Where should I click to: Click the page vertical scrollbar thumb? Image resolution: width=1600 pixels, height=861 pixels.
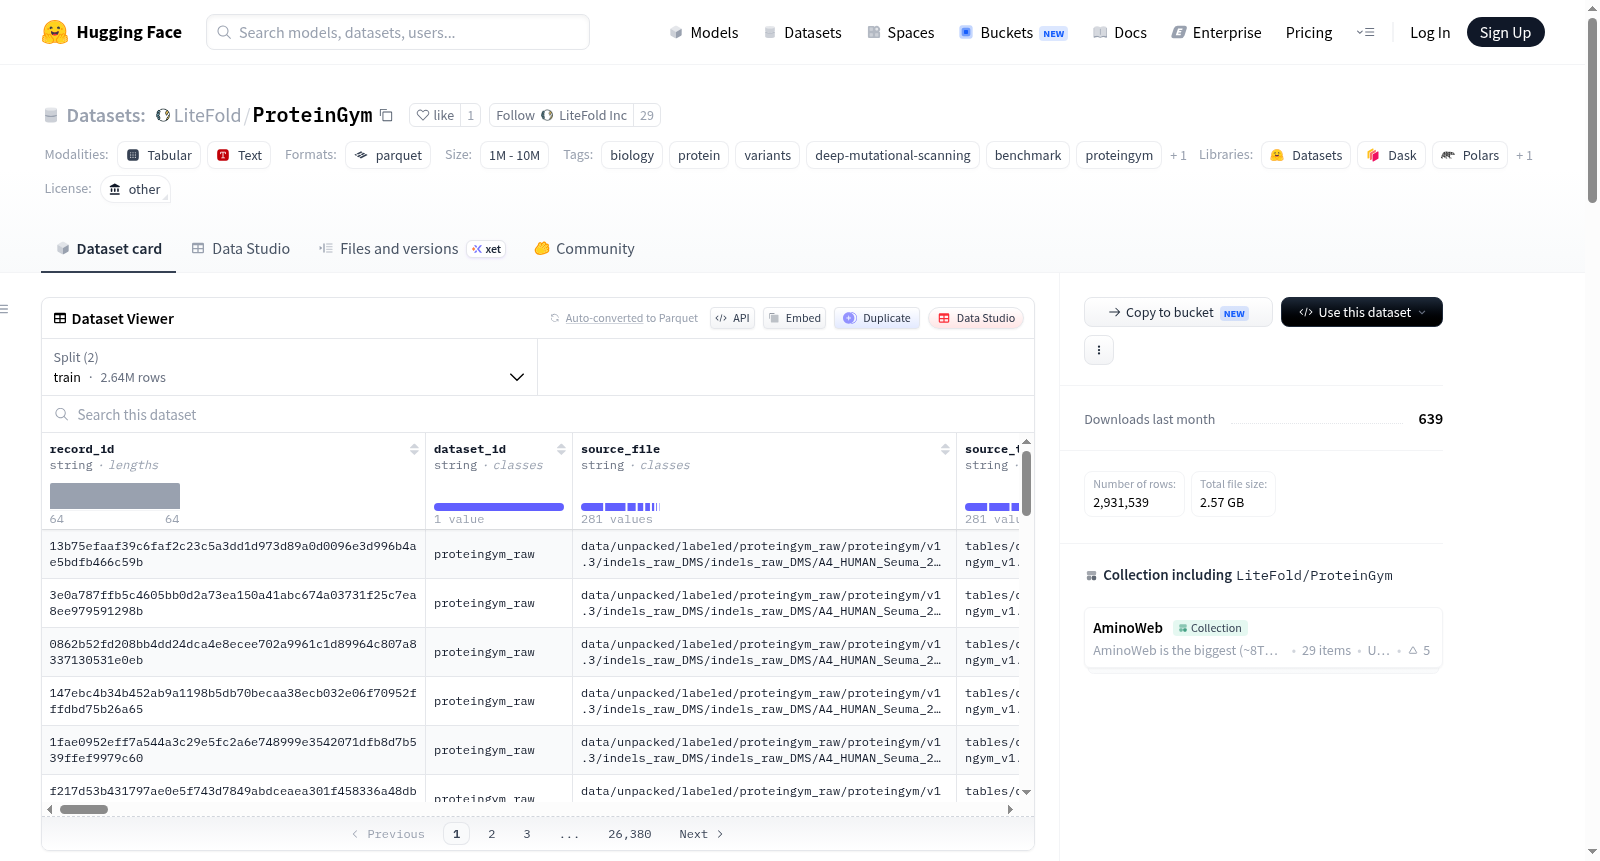click(1592, 110)
